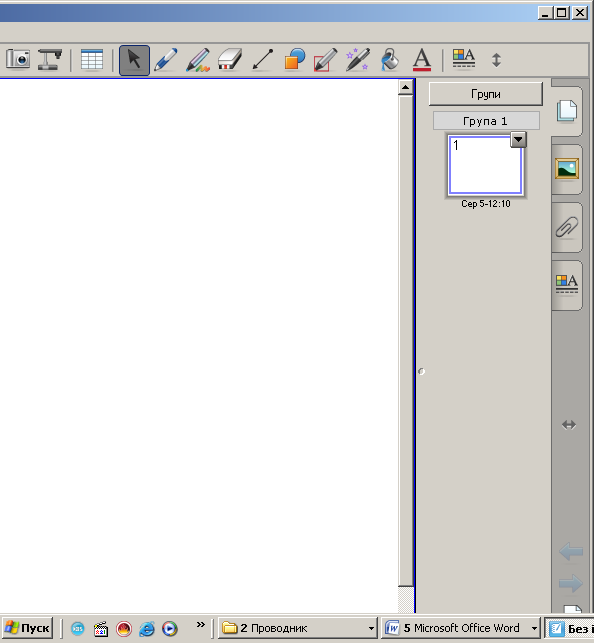Click the red Quick Launch icon
This screenshot has height=643, width=594.
tap(124, 628)
